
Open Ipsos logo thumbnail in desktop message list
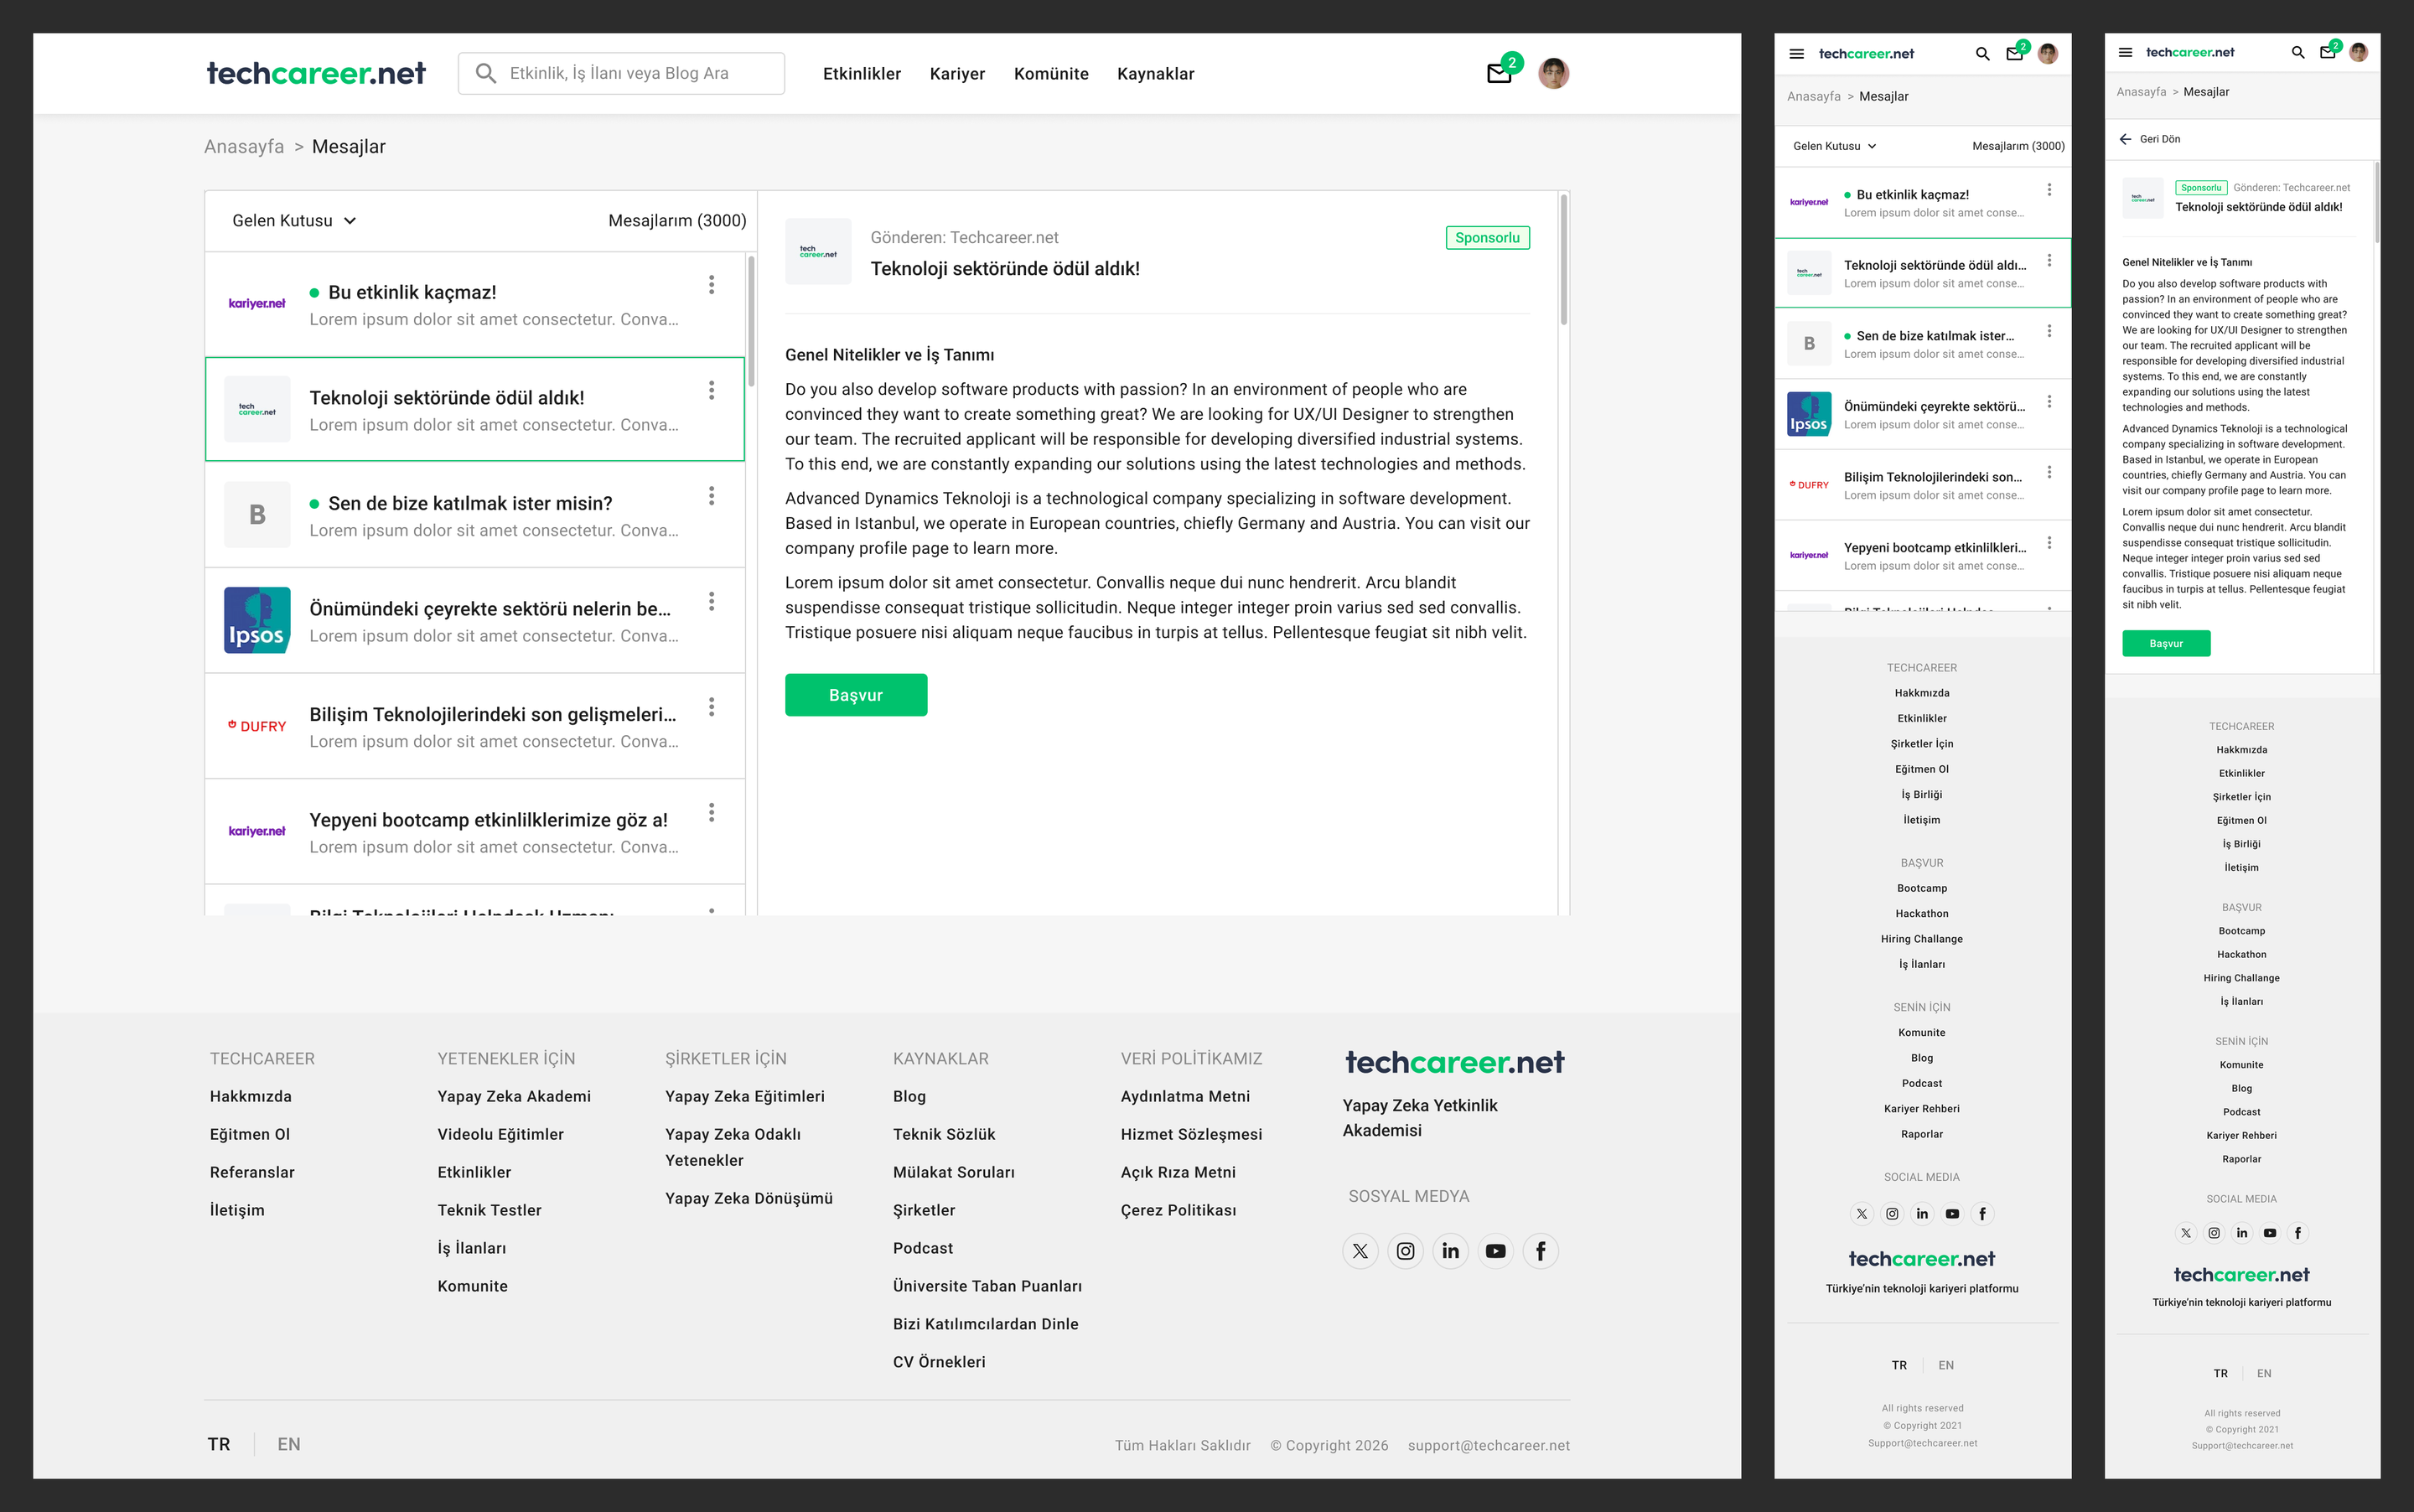pyautogui.click(x=257, y=620)
